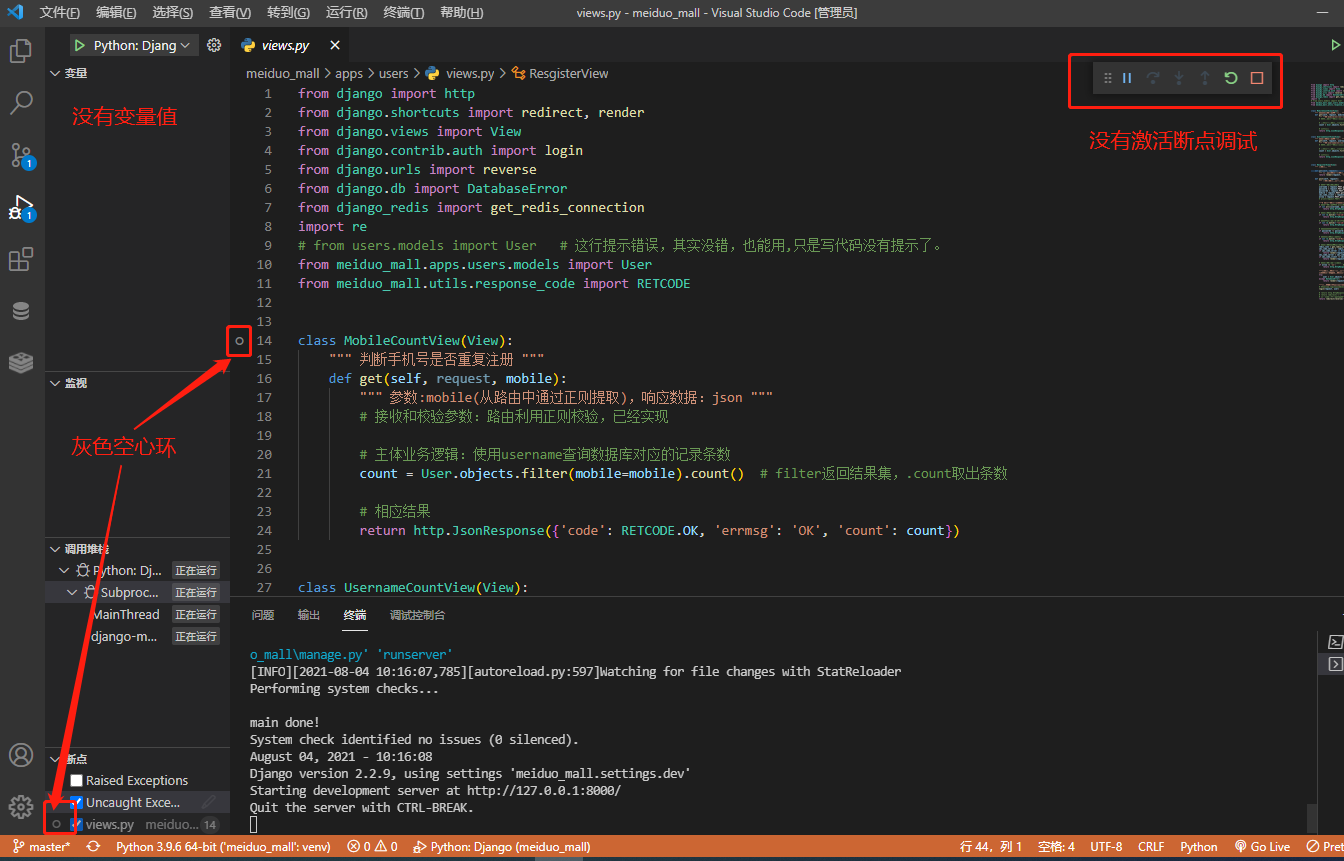
Task: Select the MainThread call stack row
Action: 137,614
